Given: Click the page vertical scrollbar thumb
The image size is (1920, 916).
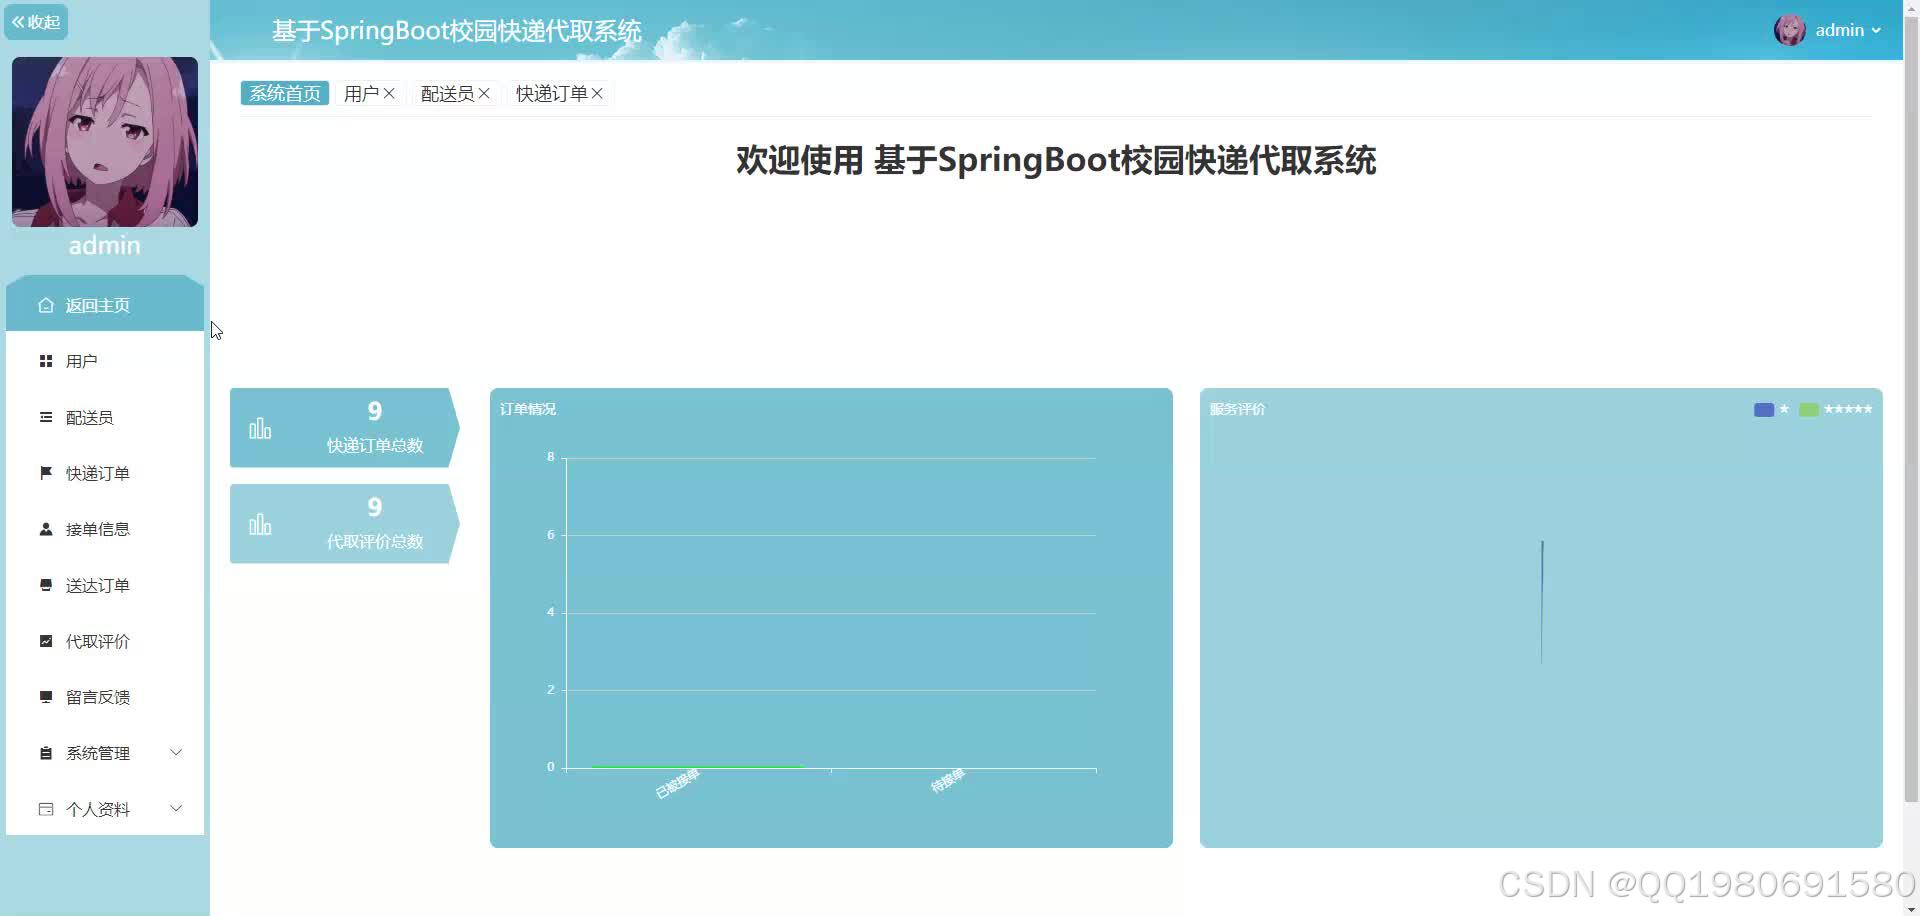Looking at the screenshot, I should tap(1911, 408).
